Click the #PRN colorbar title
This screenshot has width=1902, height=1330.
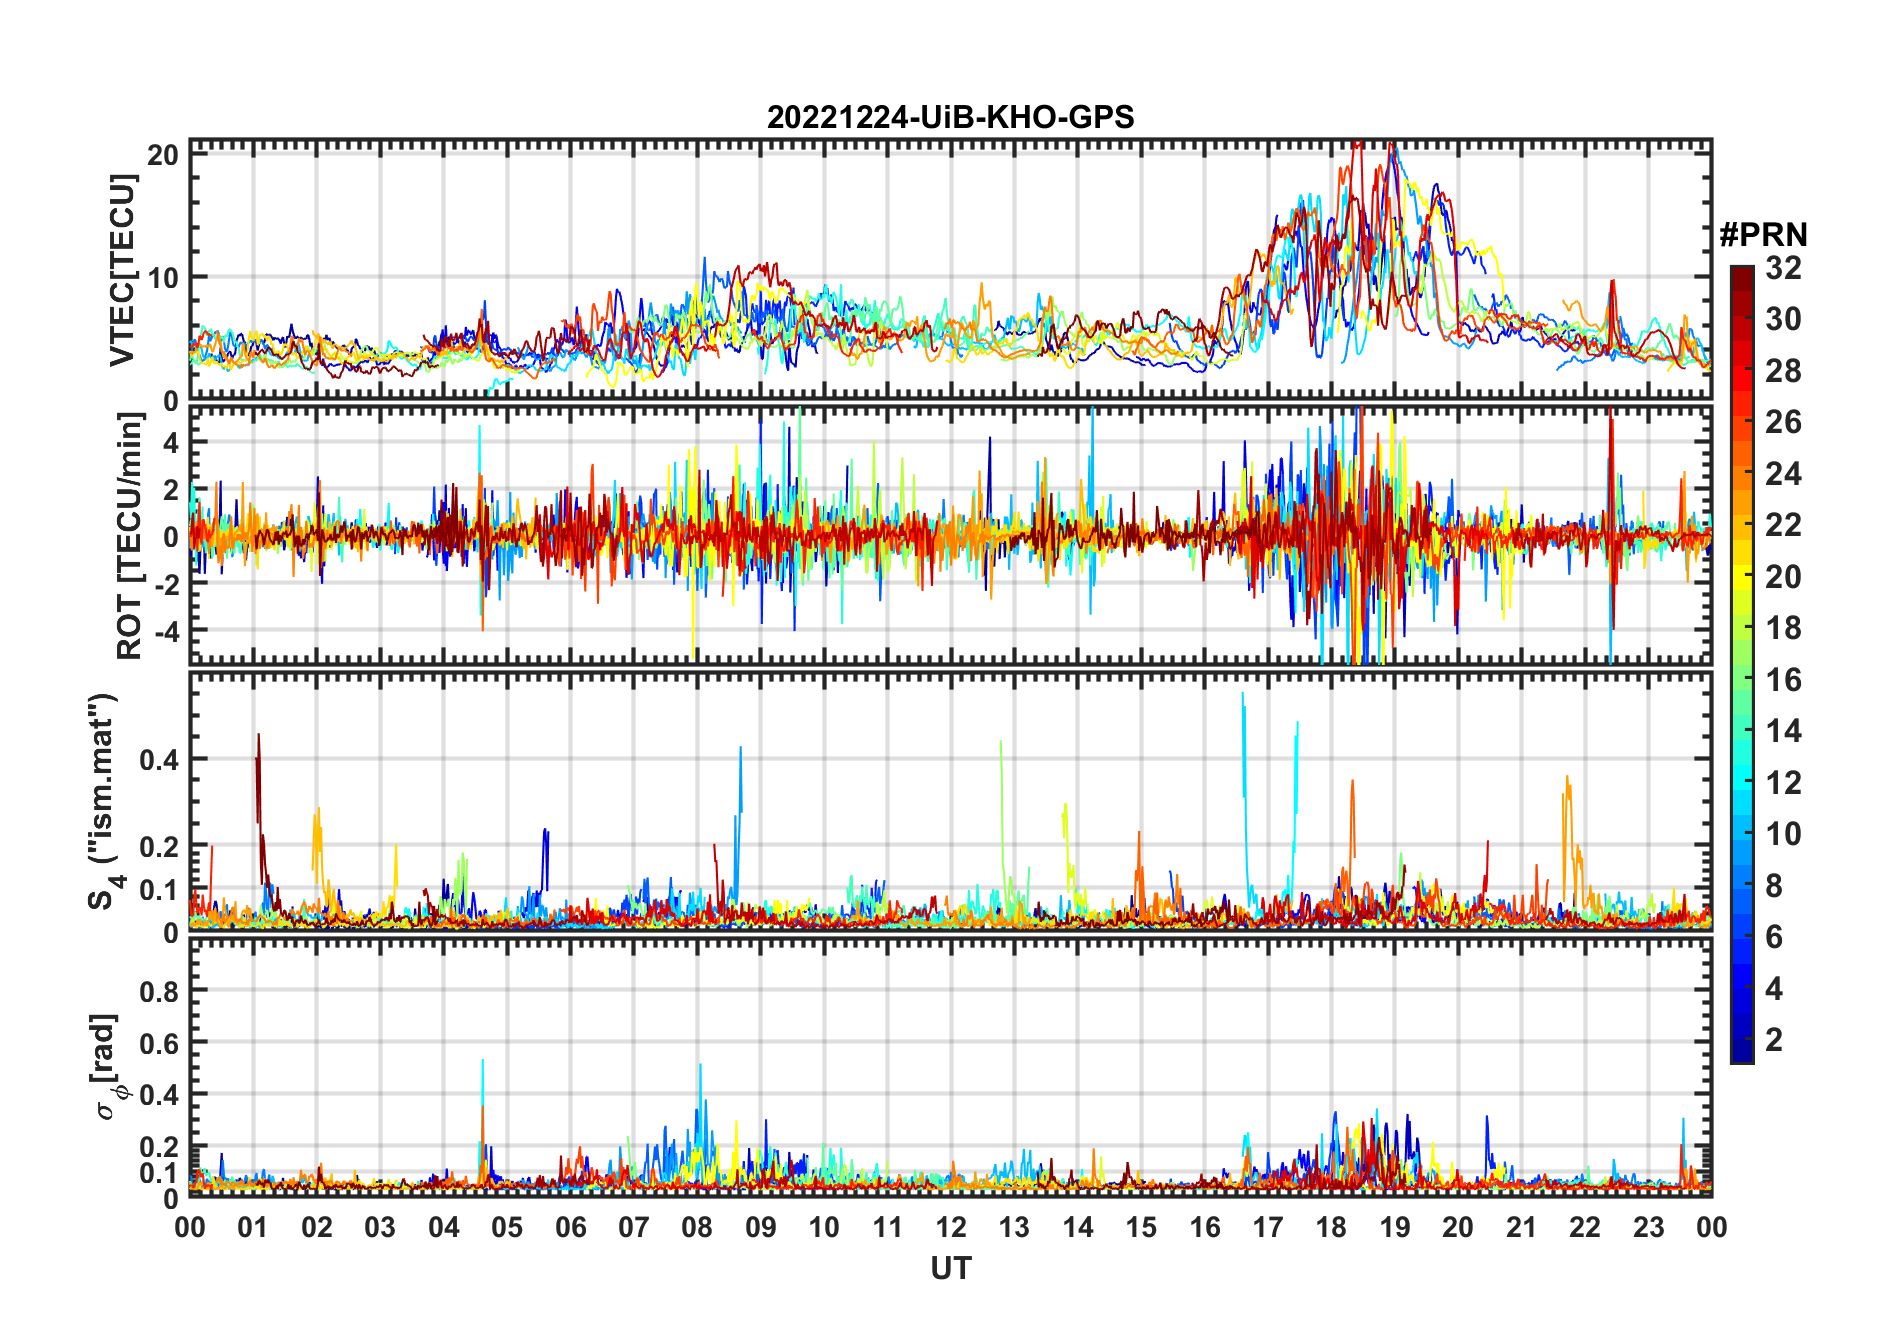[1763, 235]
